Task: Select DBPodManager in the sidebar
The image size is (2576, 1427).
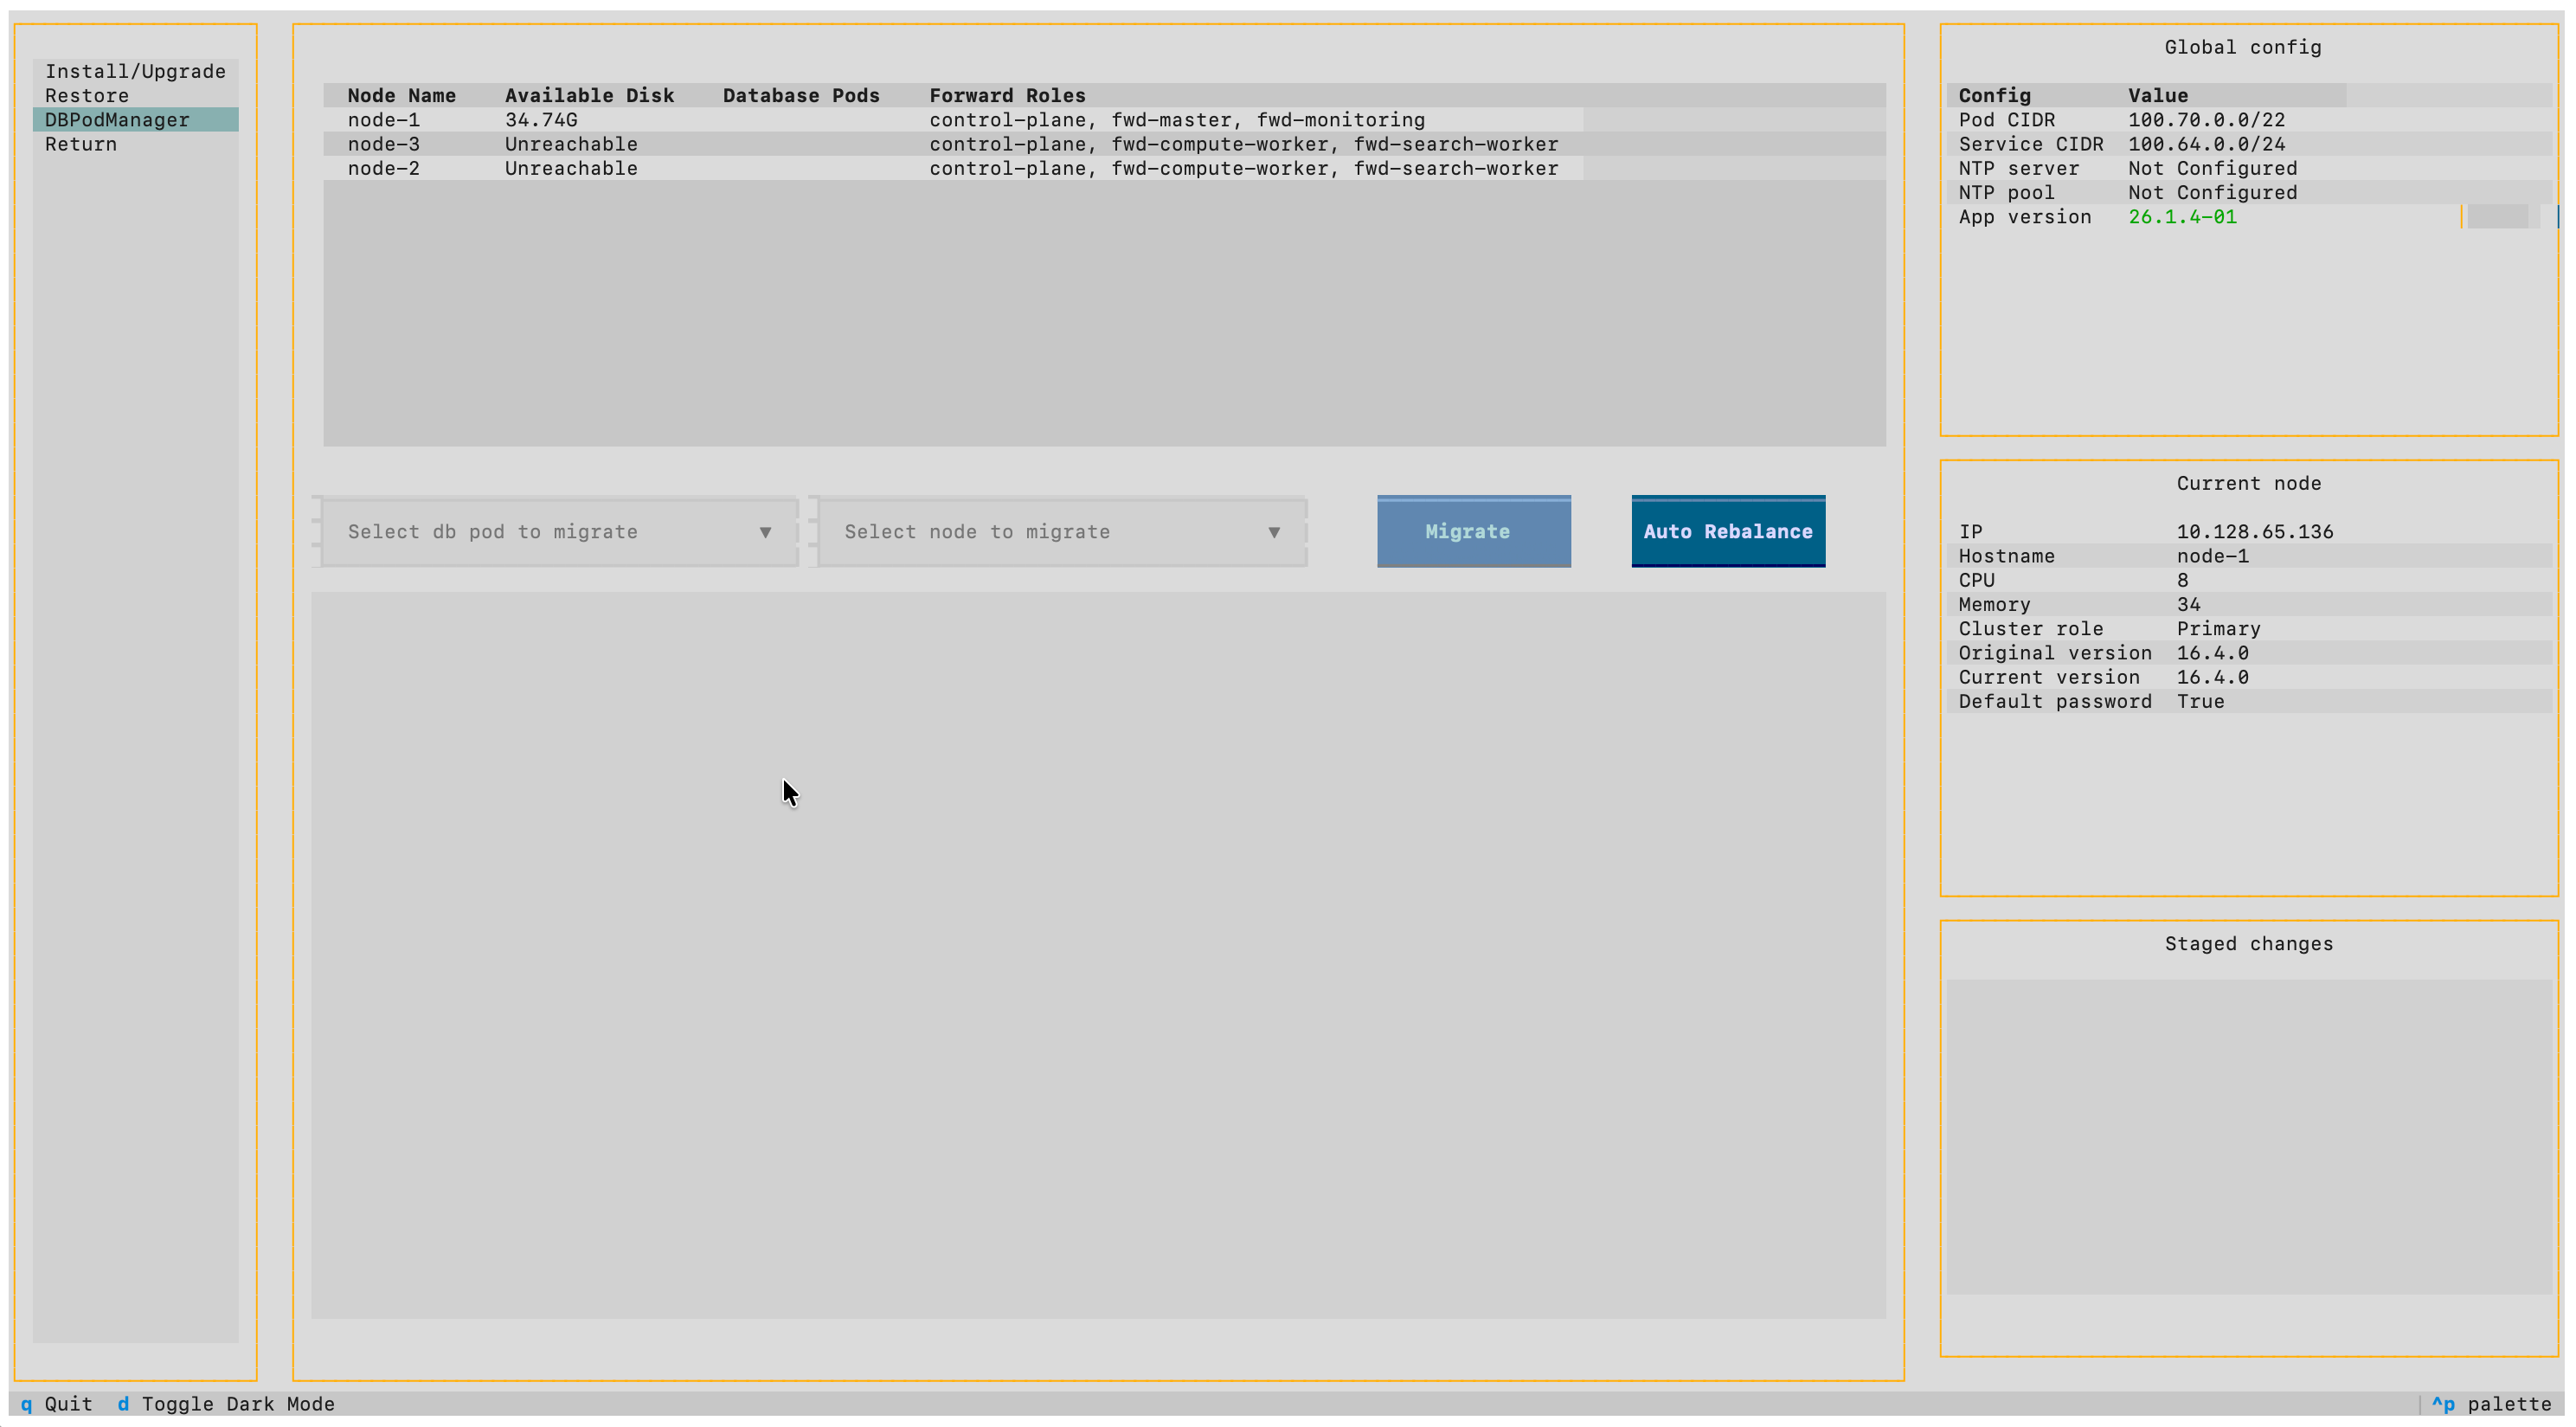Action: (135, 119)
